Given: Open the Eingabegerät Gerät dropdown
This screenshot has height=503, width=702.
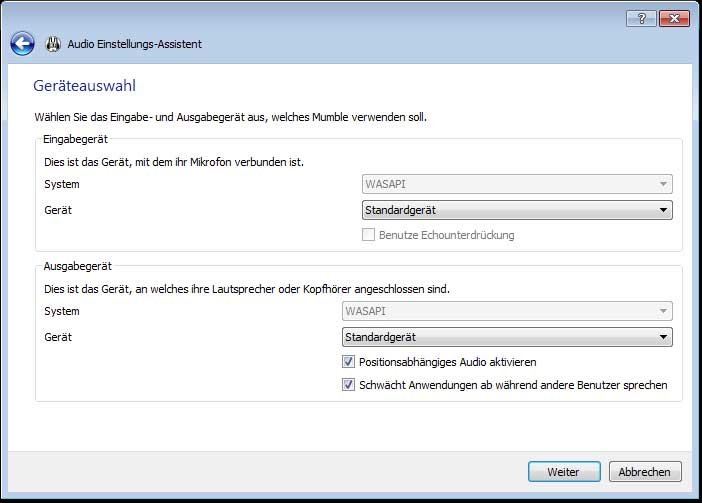Looking at the screenshot, I should click(516, 210).
